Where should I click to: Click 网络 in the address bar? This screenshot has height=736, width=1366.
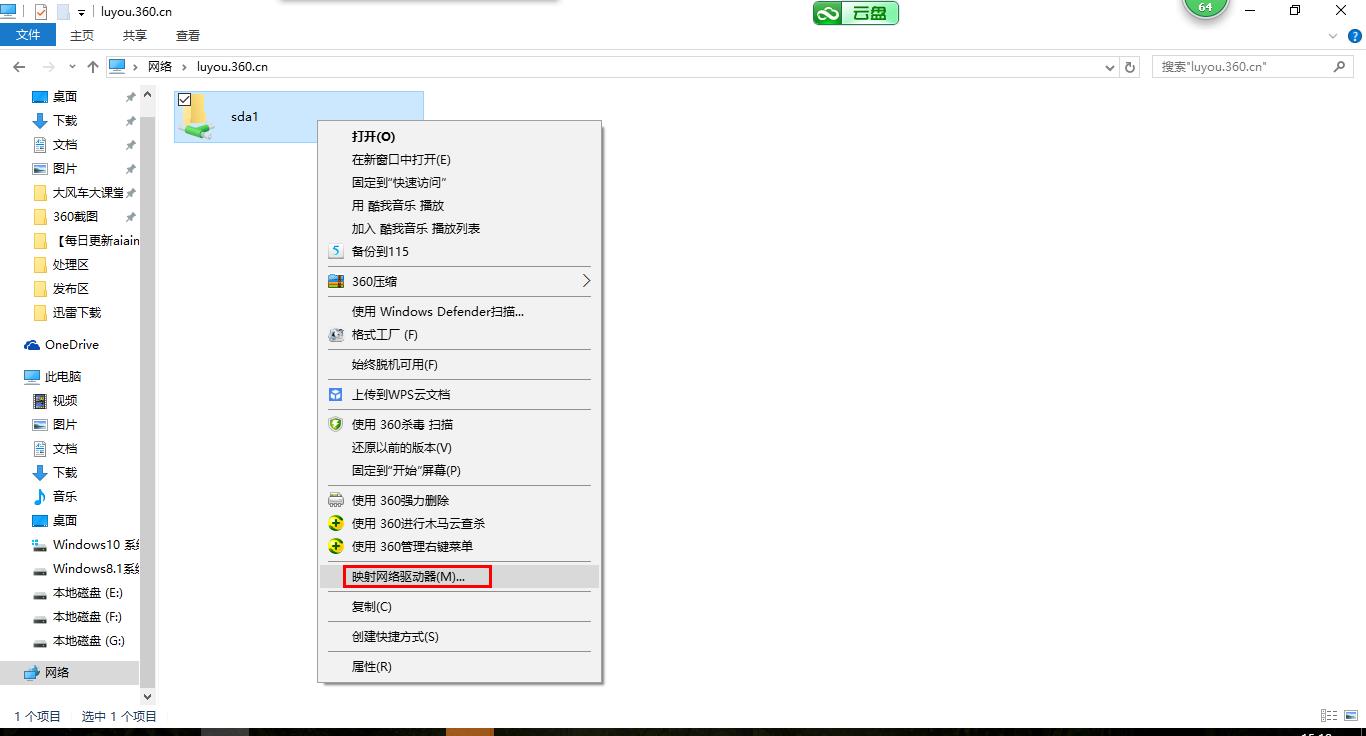[160, 67]
